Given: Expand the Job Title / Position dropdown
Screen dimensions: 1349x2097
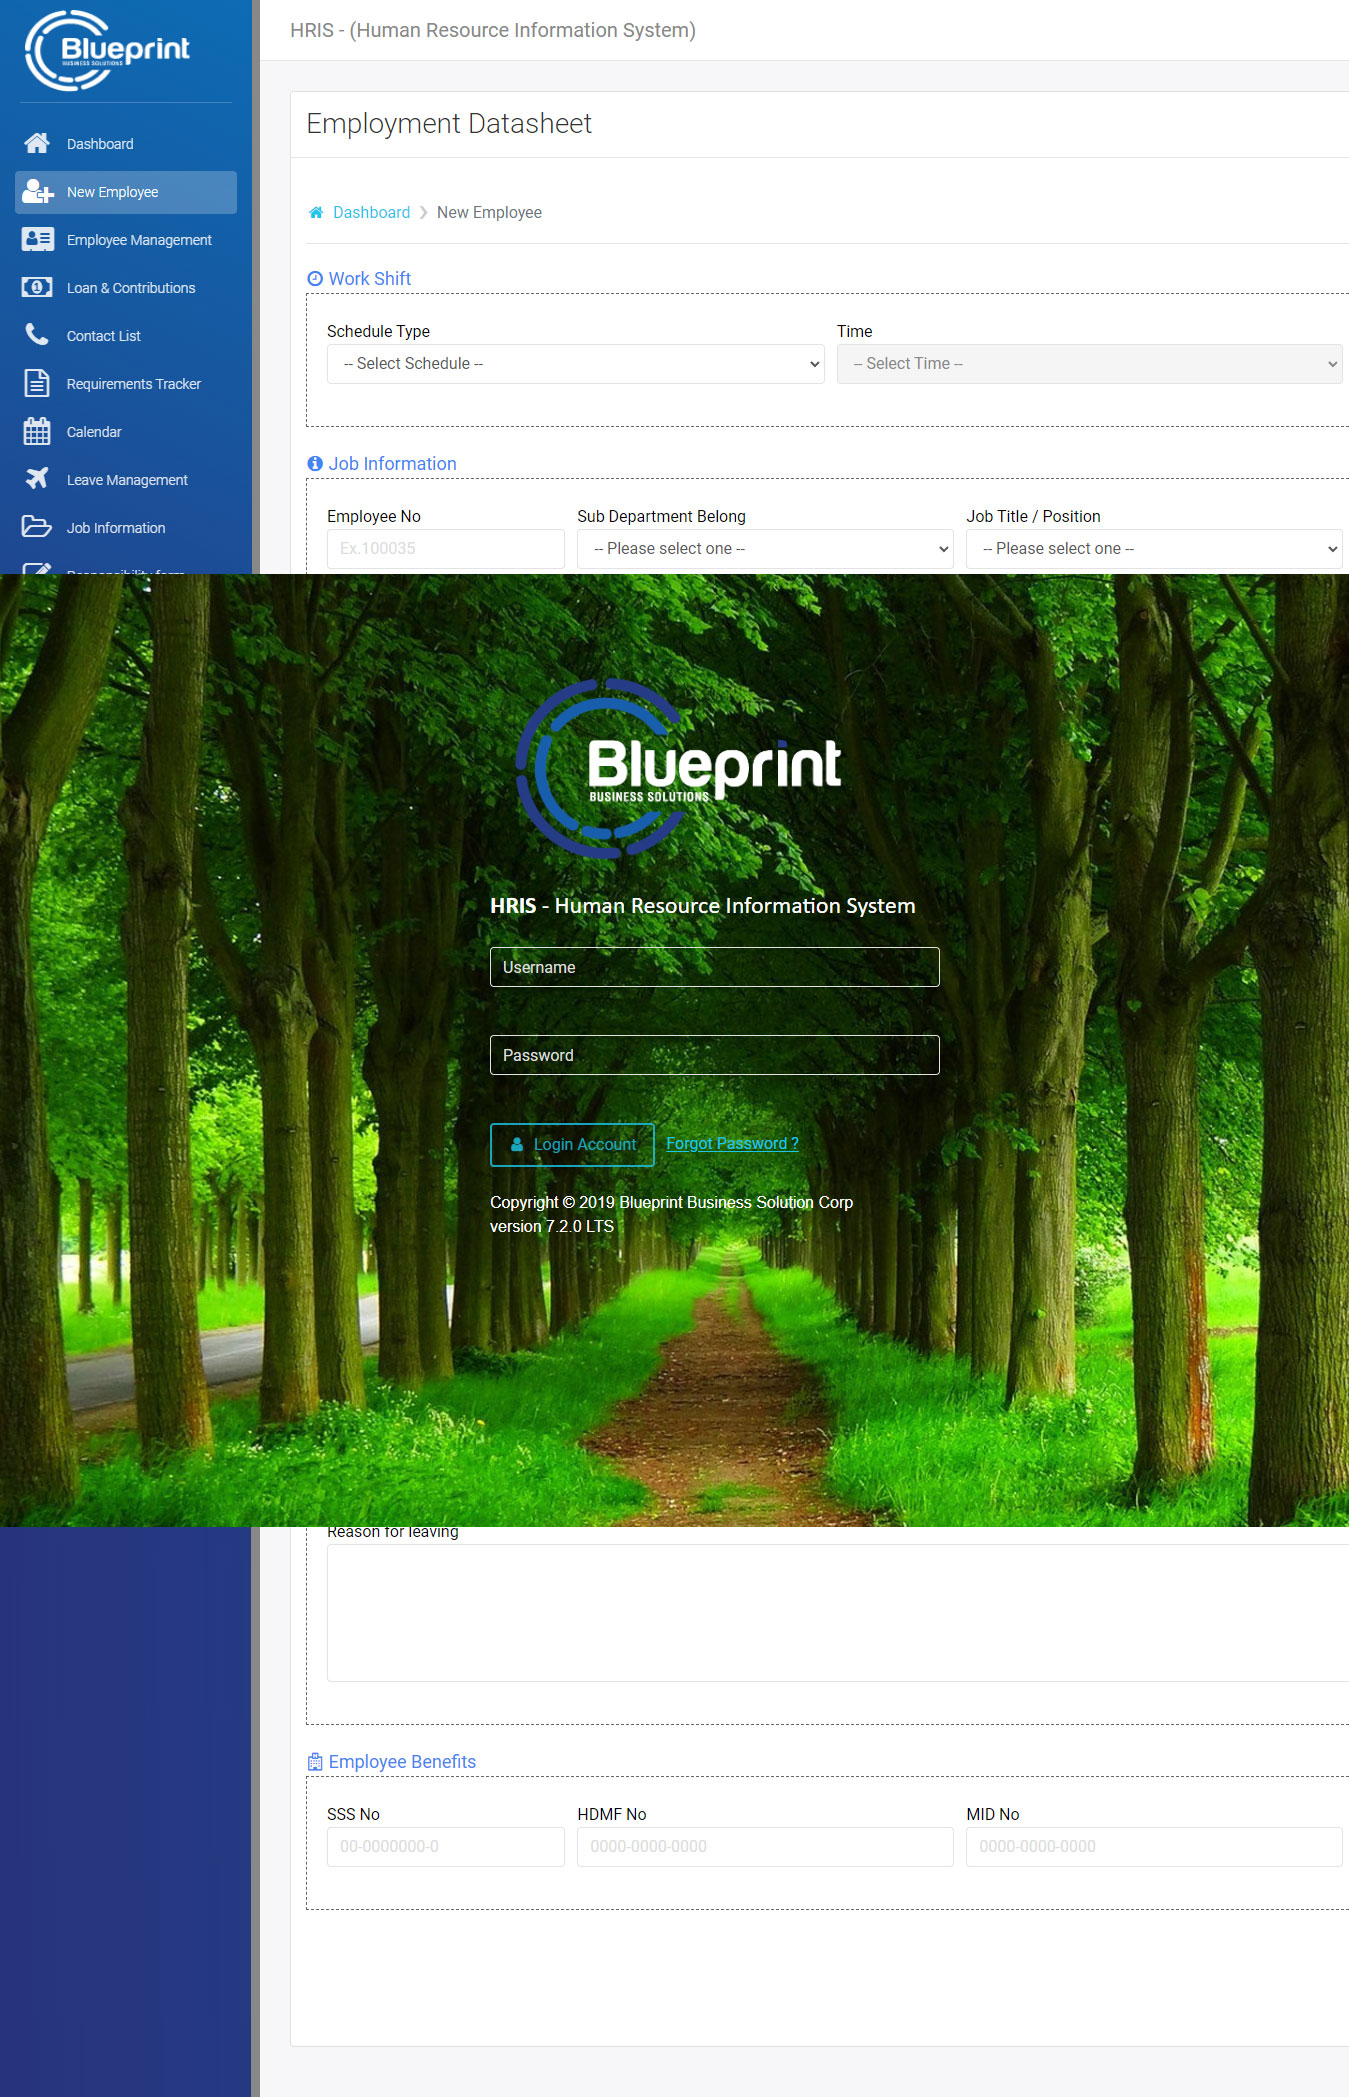Looking at the screenshot, I should [1153, 549].
